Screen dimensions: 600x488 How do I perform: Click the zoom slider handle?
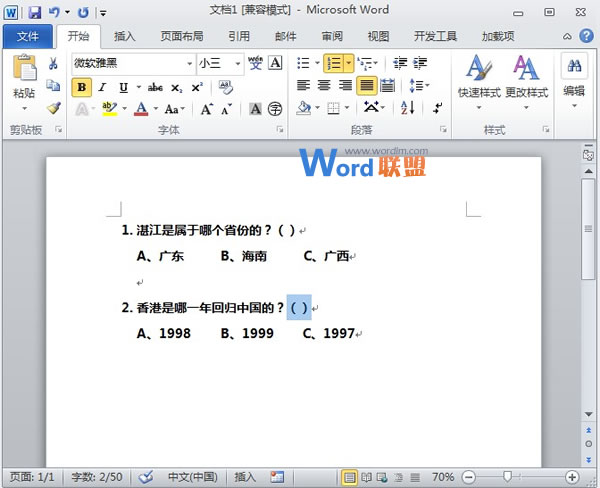(x=507, y=477)
